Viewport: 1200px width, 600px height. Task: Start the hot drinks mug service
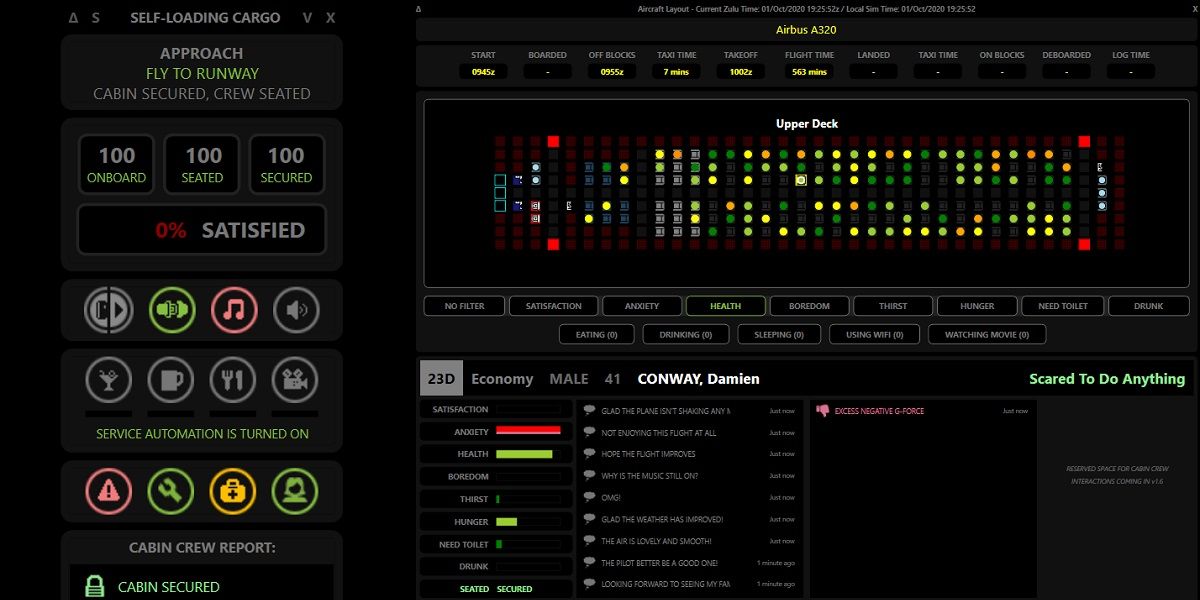(x=172, y=380)
